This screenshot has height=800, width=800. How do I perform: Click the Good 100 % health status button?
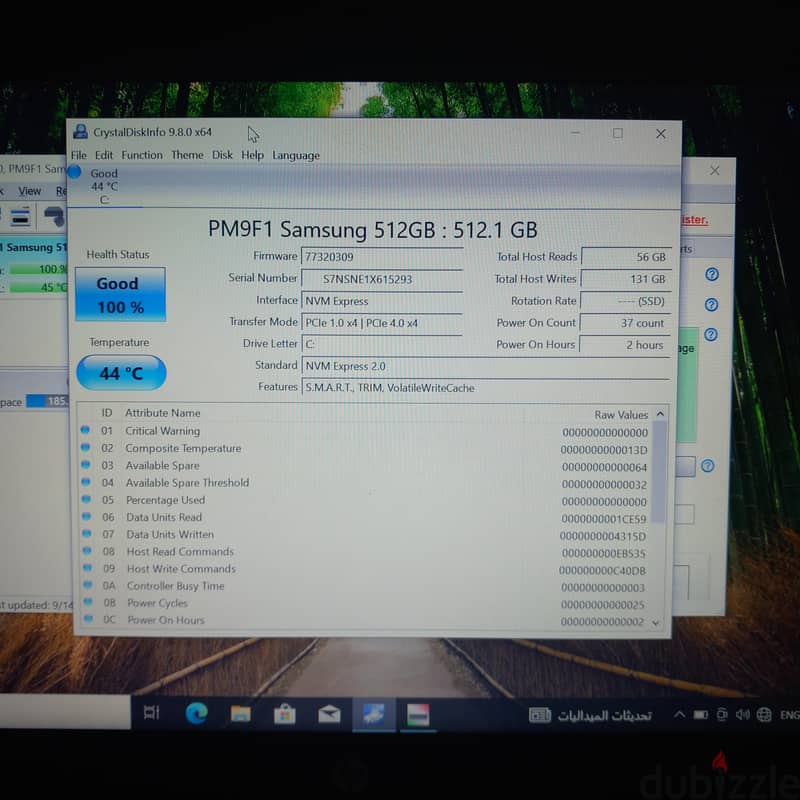[120, 294]
